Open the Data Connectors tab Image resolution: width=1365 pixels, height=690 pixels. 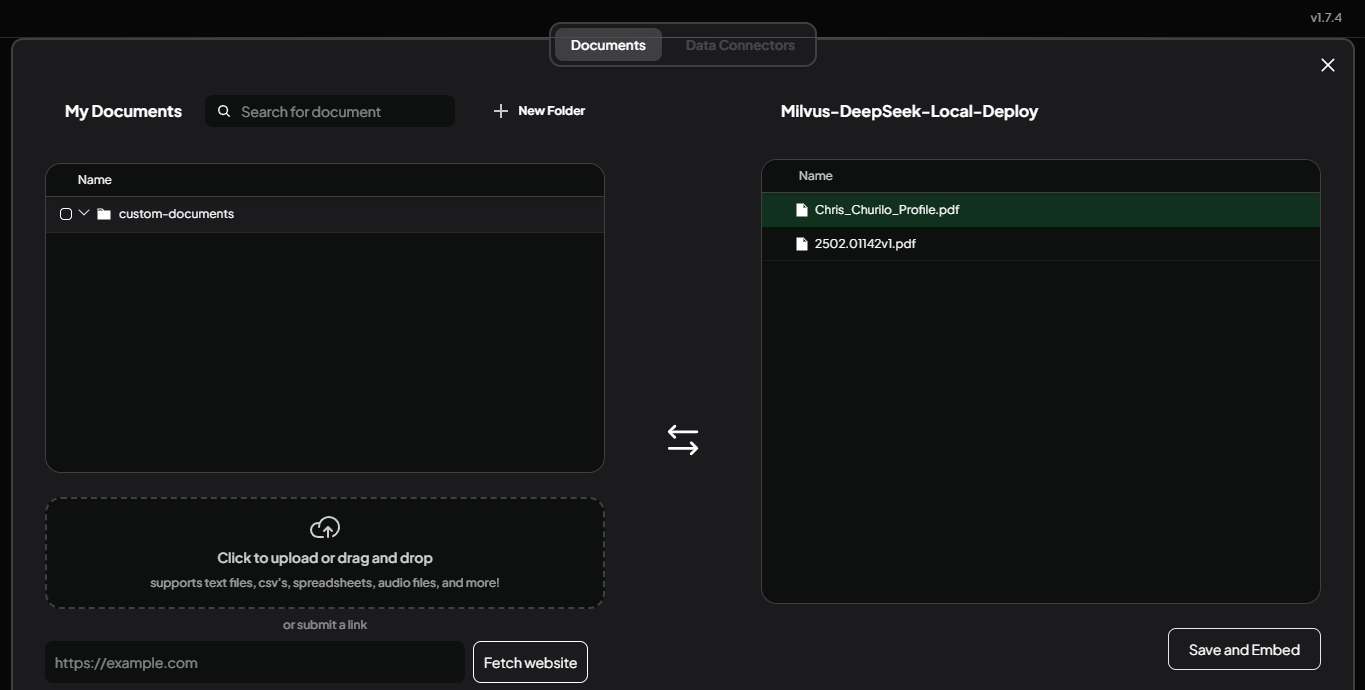click(740, 45)
